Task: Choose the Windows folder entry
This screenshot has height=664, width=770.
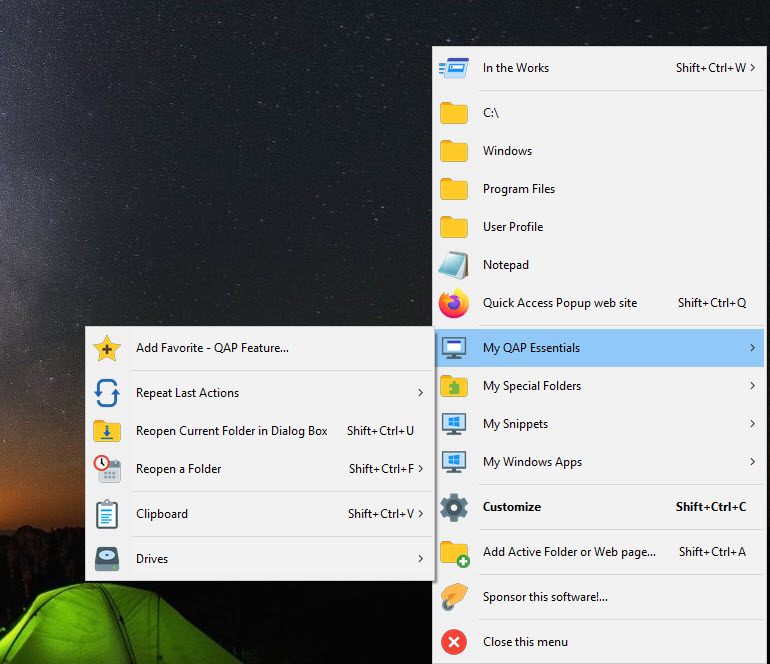Action: point(600,151)
